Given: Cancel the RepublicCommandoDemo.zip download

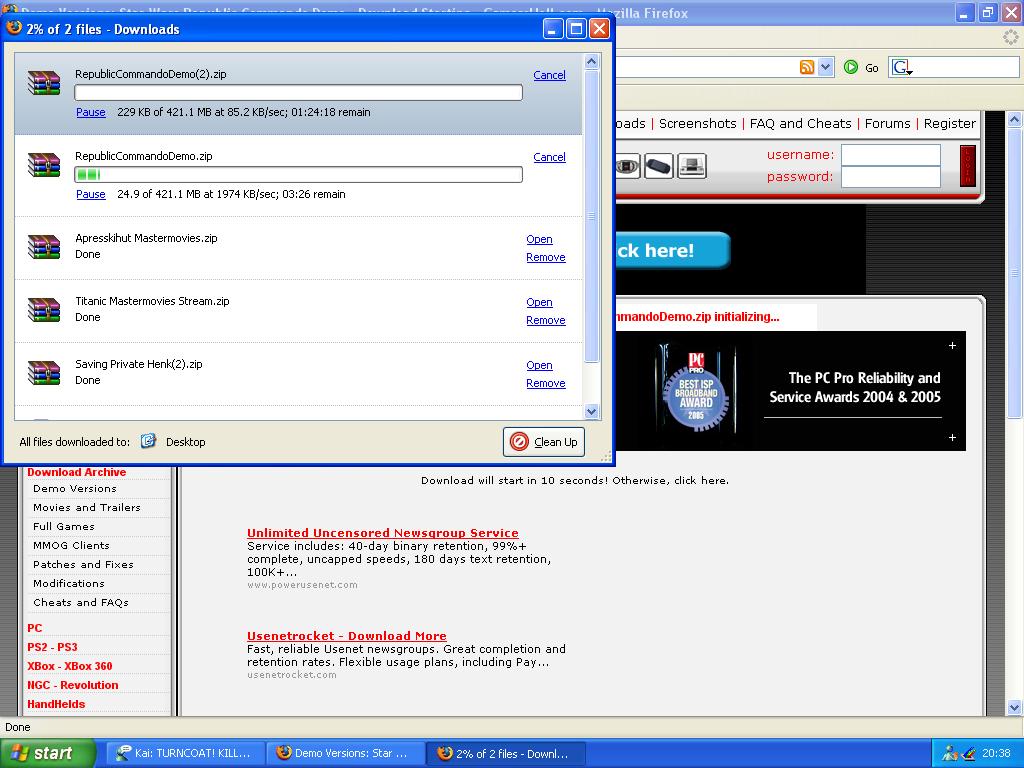Looking at the screenshot, I should coord(549,157).
